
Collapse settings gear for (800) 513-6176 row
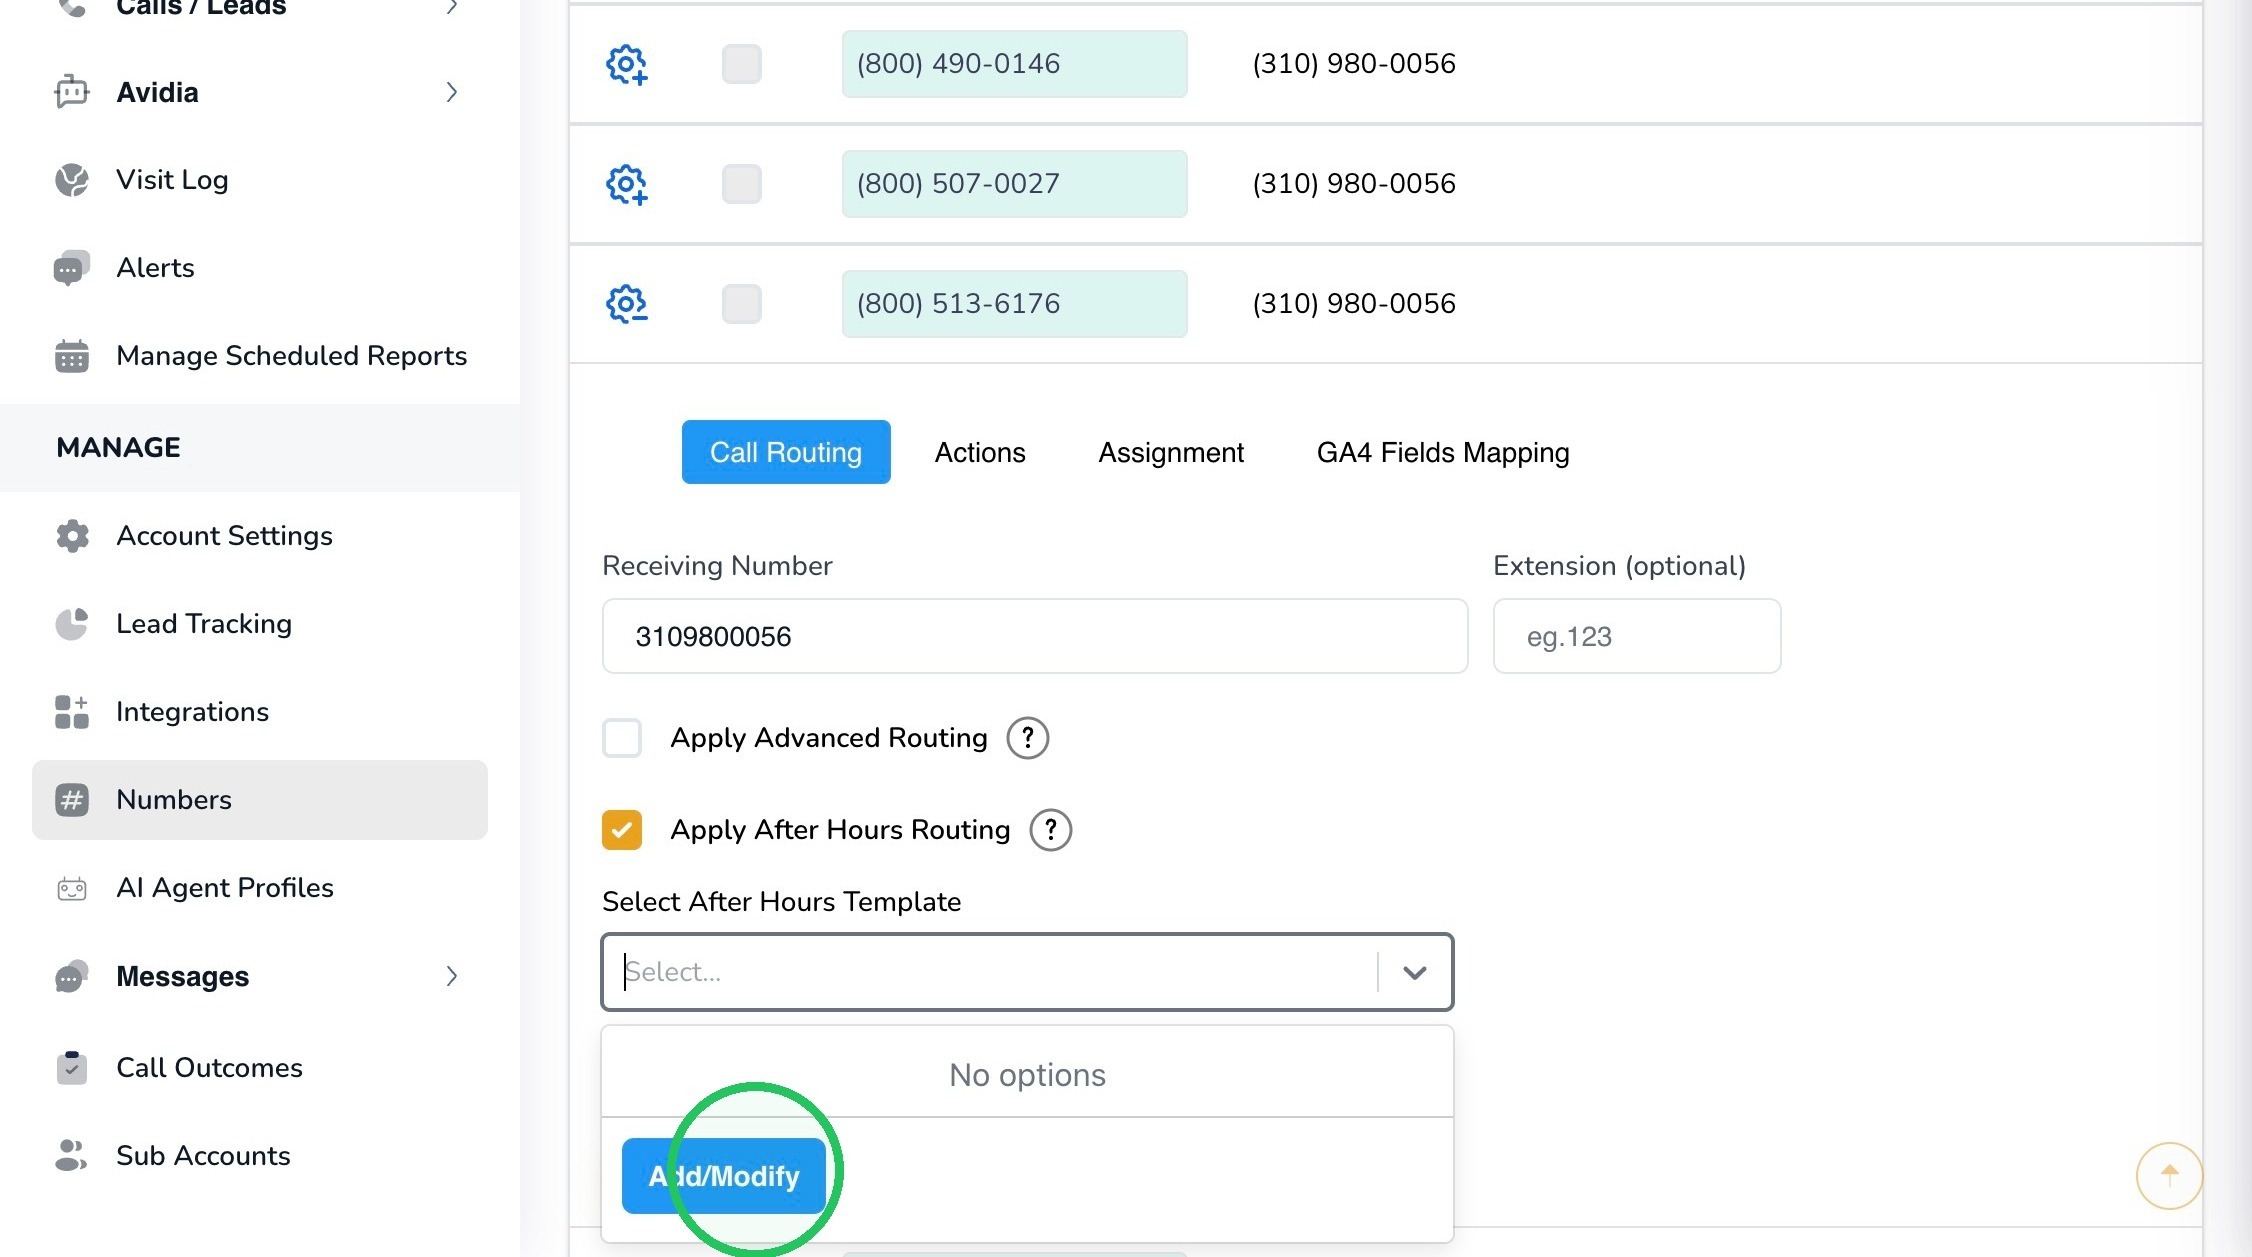point(627,304)
